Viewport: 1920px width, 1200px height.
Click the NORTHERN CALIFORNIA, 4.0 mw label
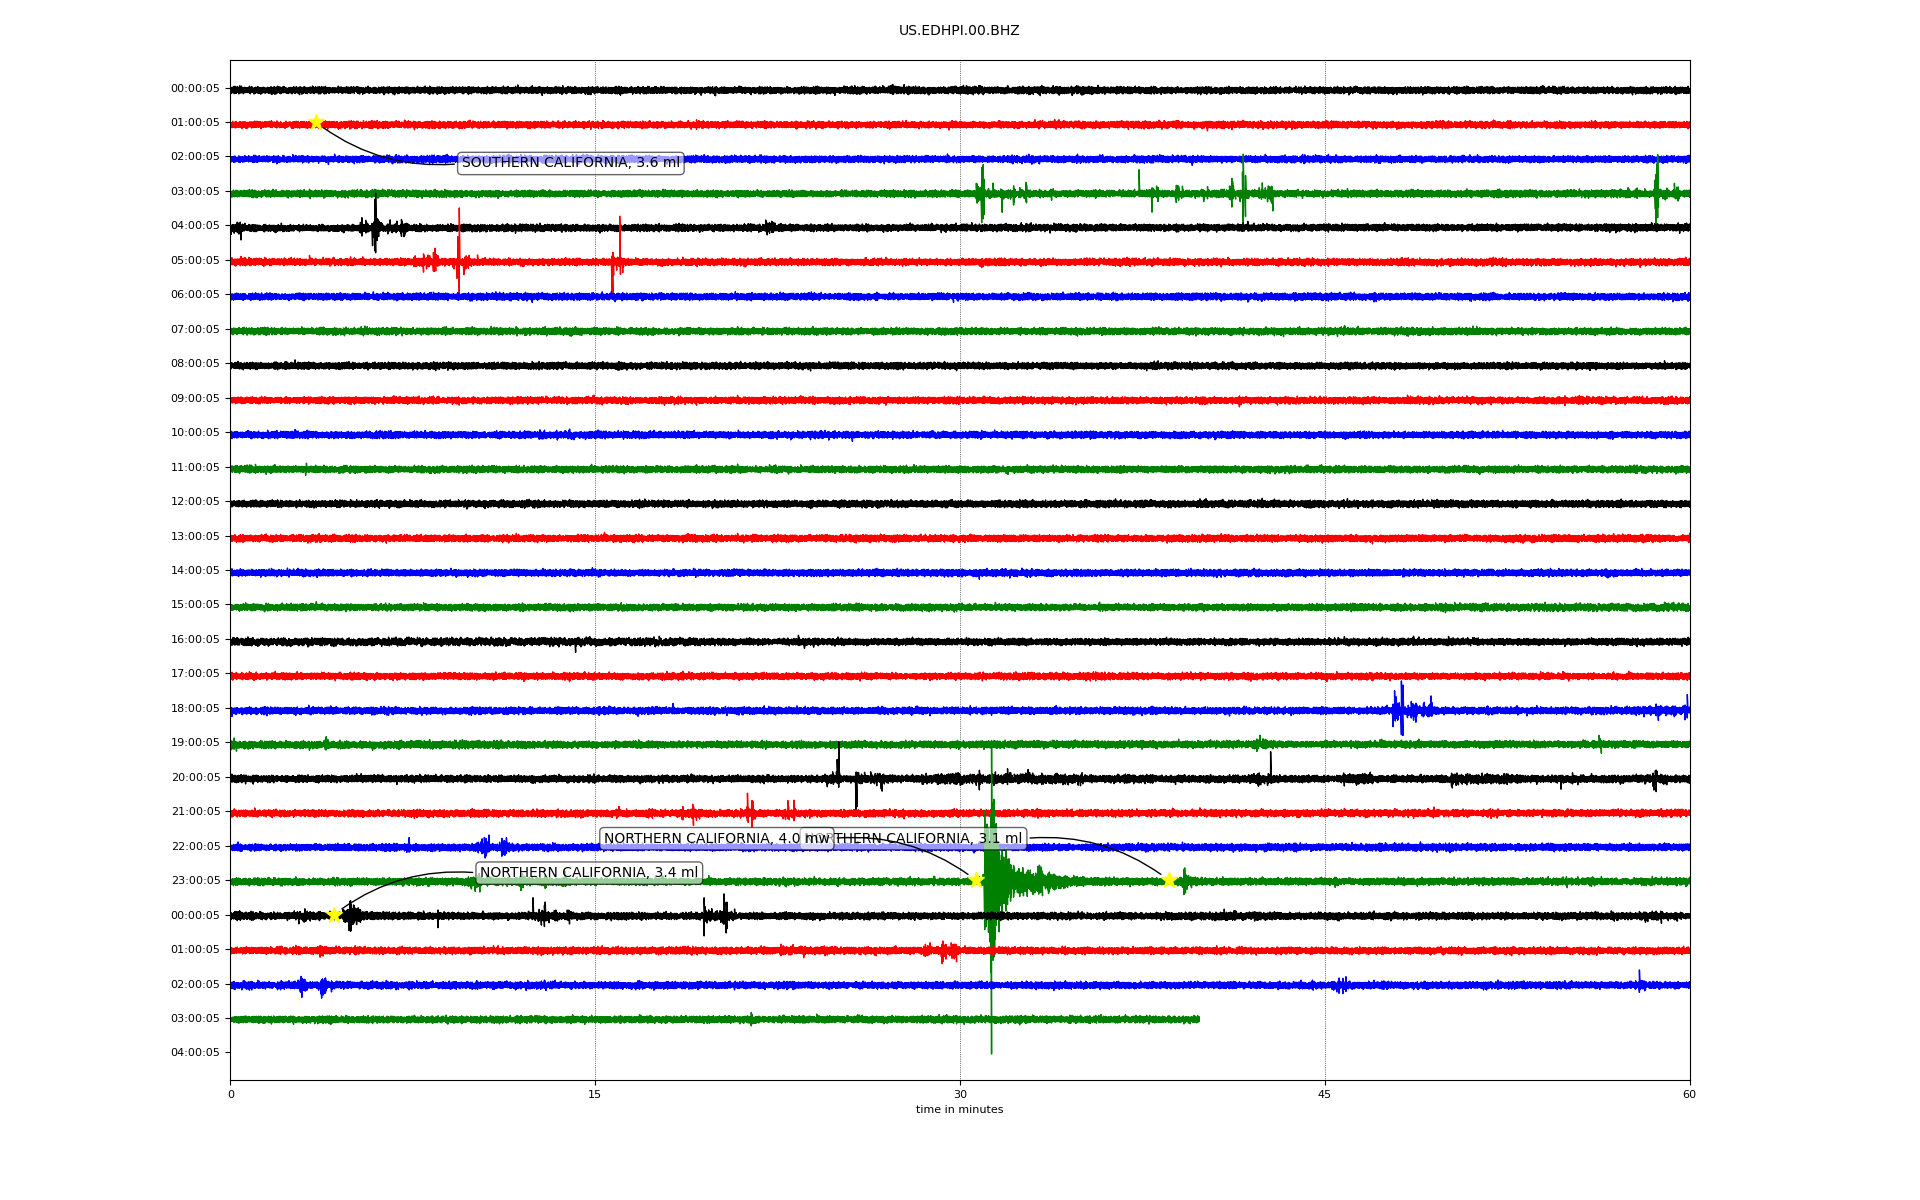pyautogui.click(x=700, y=839)
